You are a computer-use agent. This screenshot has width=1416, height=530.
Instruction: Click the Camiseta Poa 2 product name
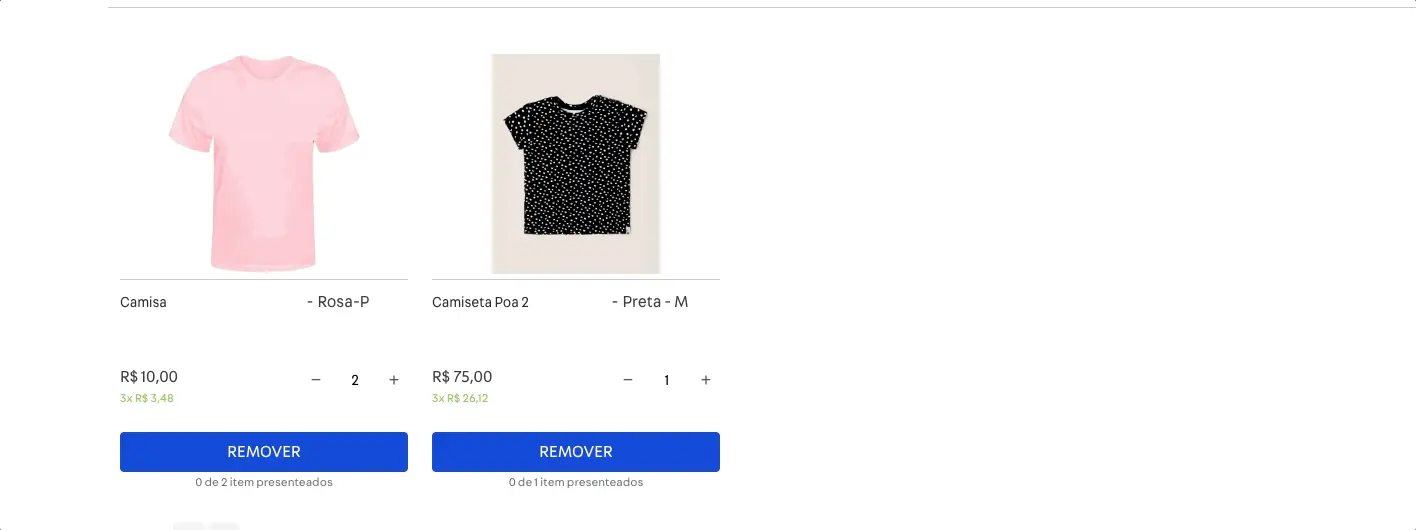(x=480, y=302)
